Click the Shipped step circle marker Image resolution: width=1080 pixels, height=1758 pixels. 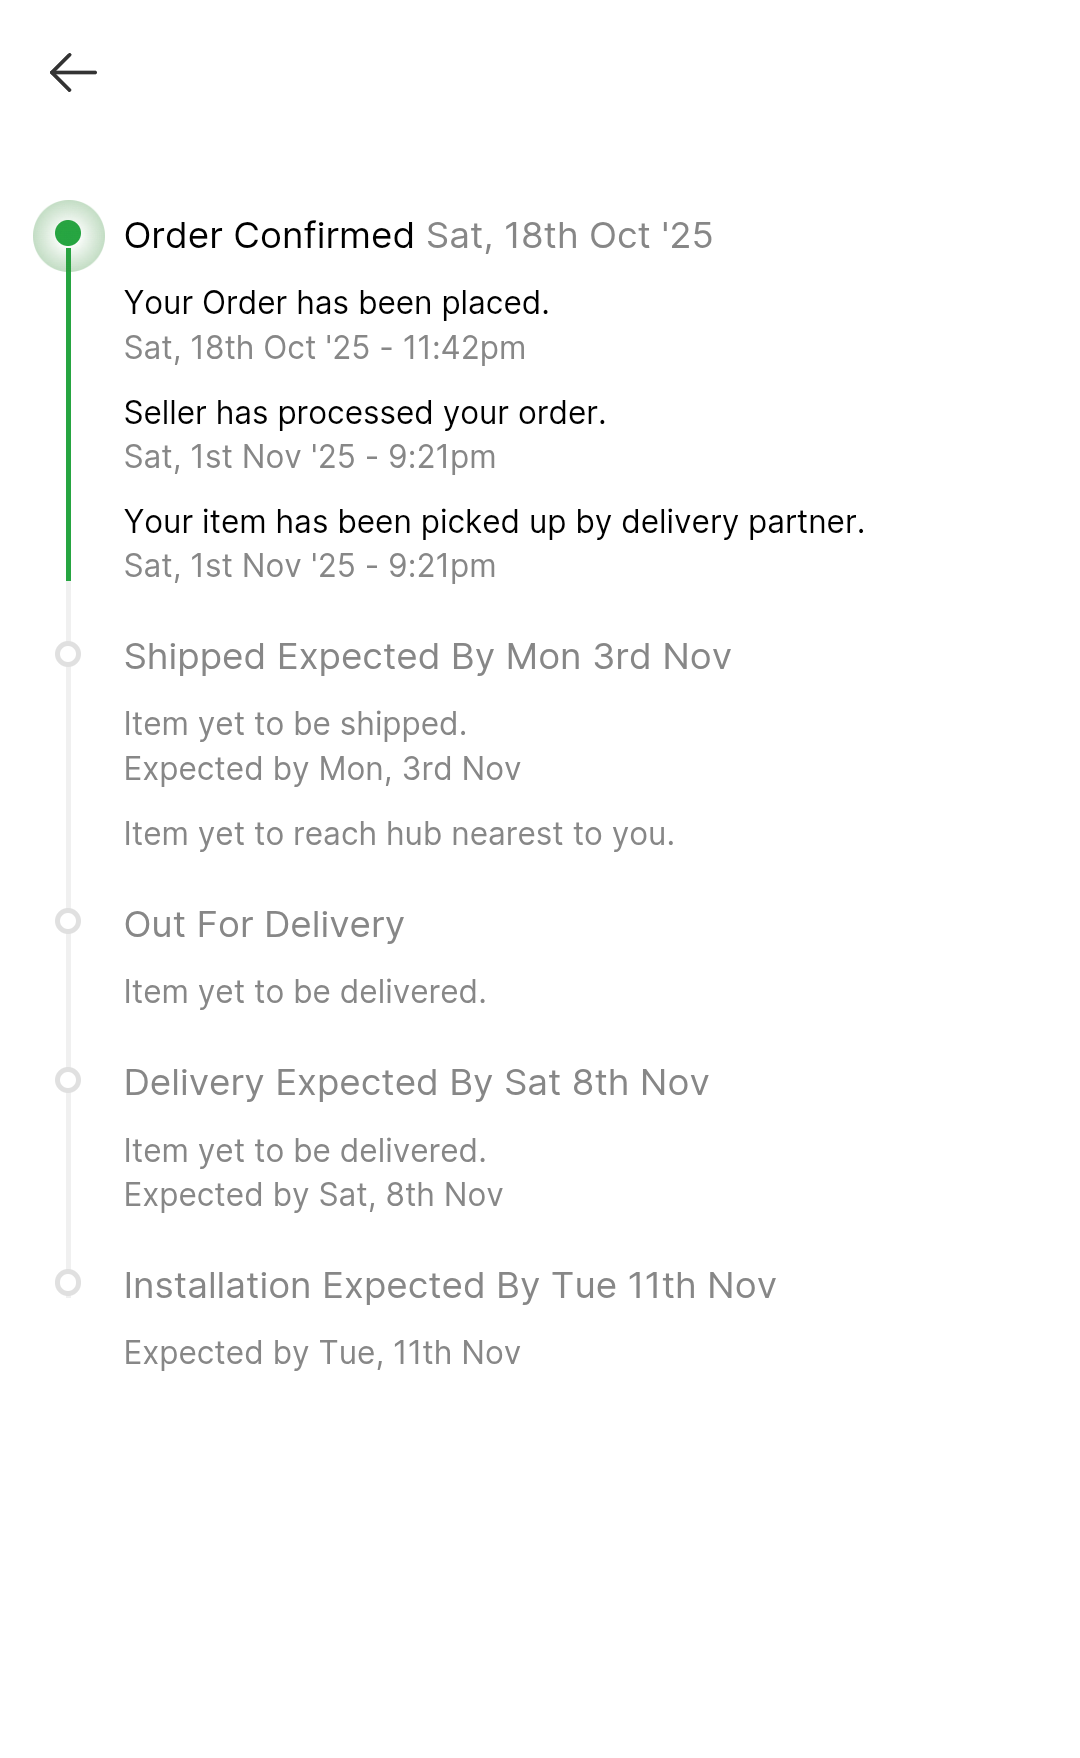pyautogui.click(x=68, y=655)
